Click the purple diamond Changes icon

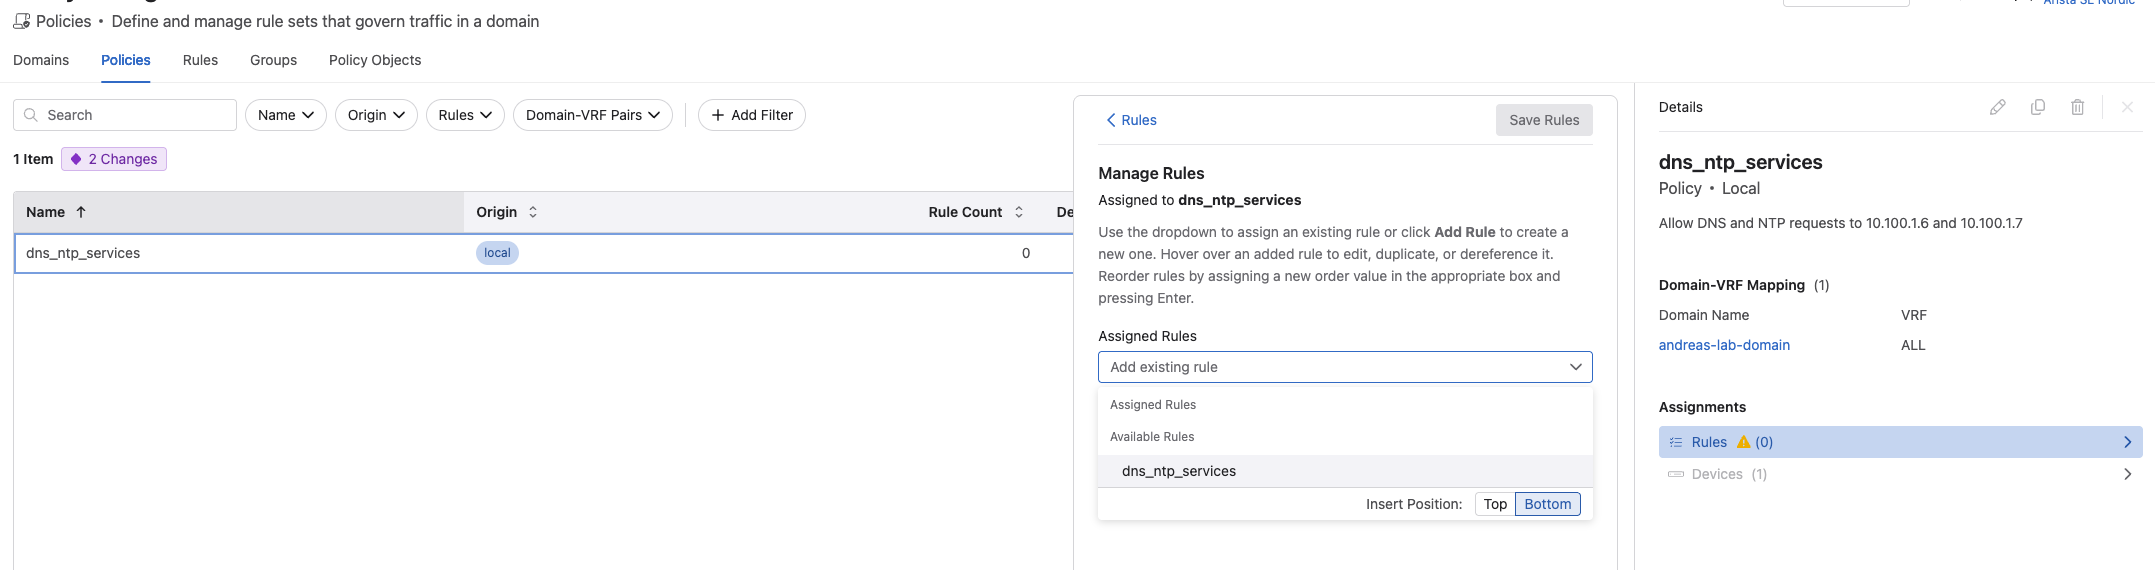tap(76, 159)
